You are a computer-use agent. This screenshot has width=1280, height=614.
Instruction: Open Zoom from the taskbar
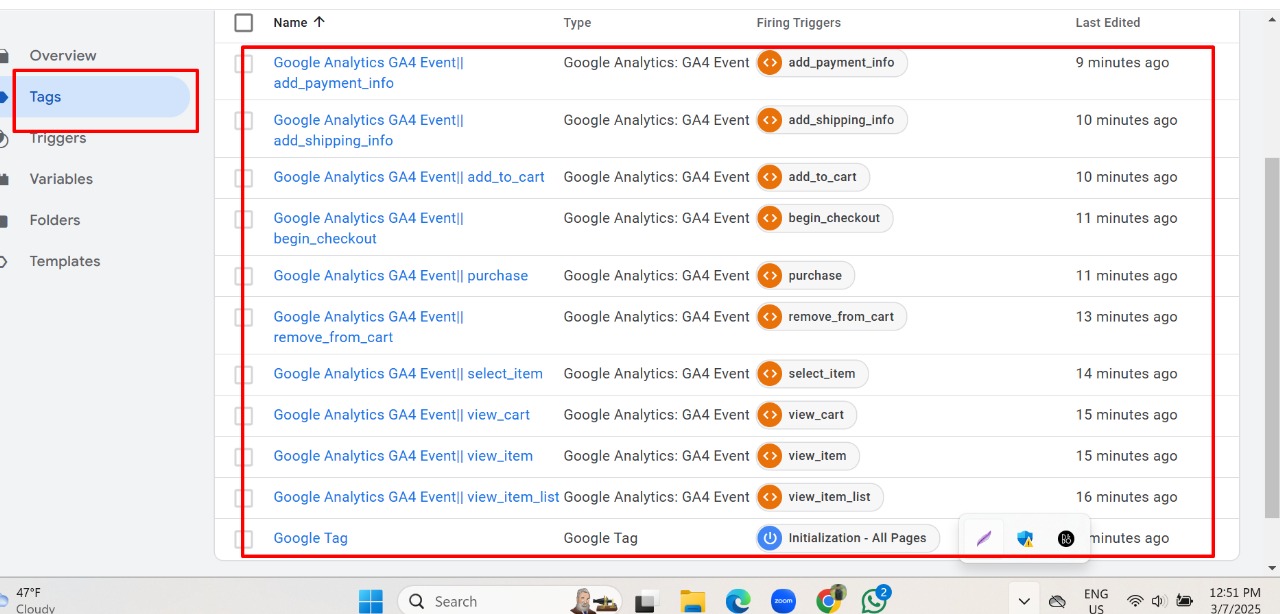click(x=783, y=601)
